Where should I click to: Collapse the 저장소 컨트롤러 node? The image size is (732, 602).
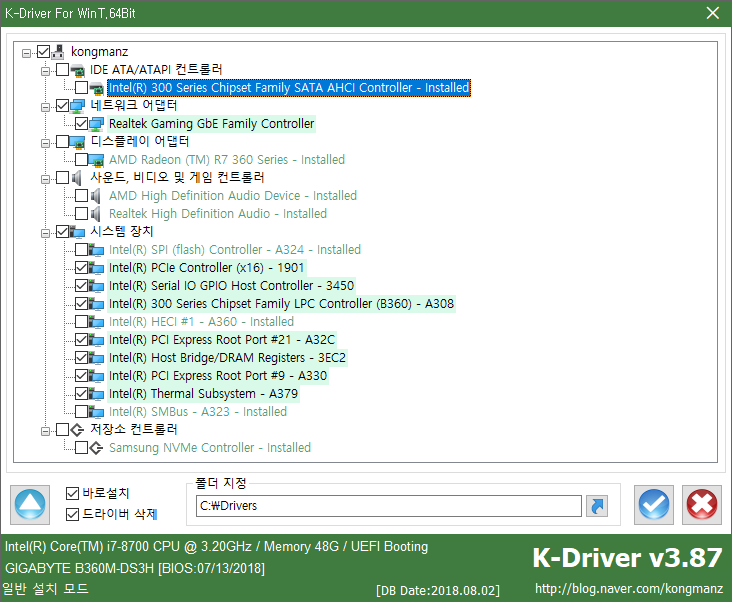tap(45, 431)
